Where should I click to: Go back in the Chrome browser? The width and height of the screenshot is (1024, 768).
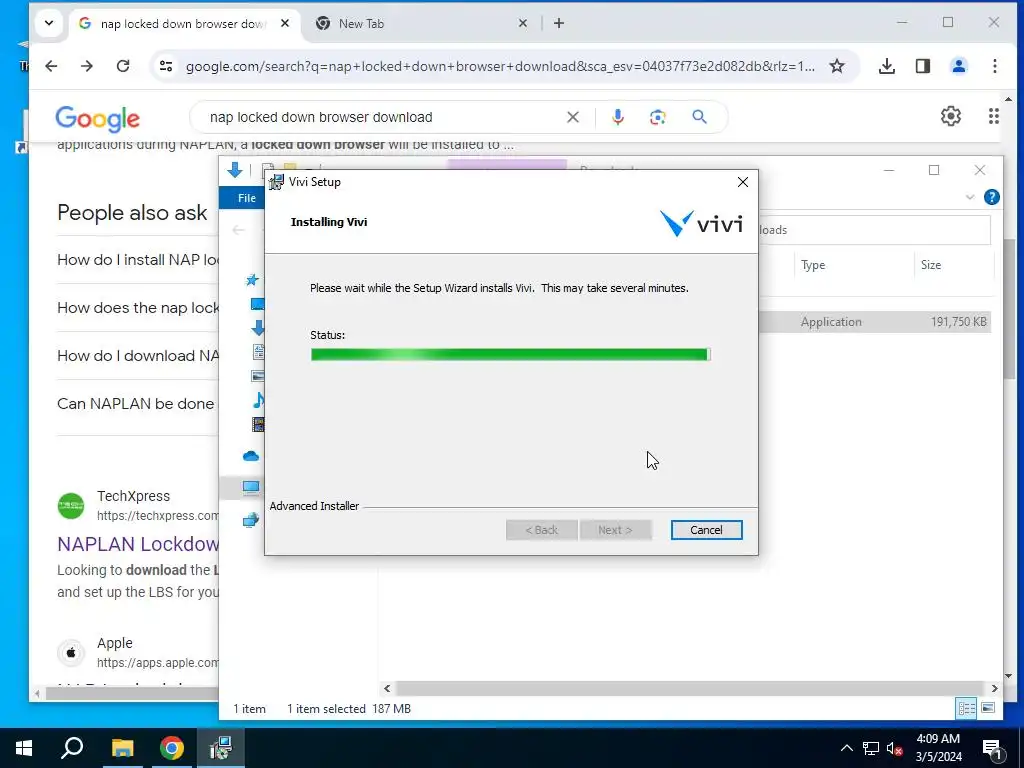click(51, 66)
